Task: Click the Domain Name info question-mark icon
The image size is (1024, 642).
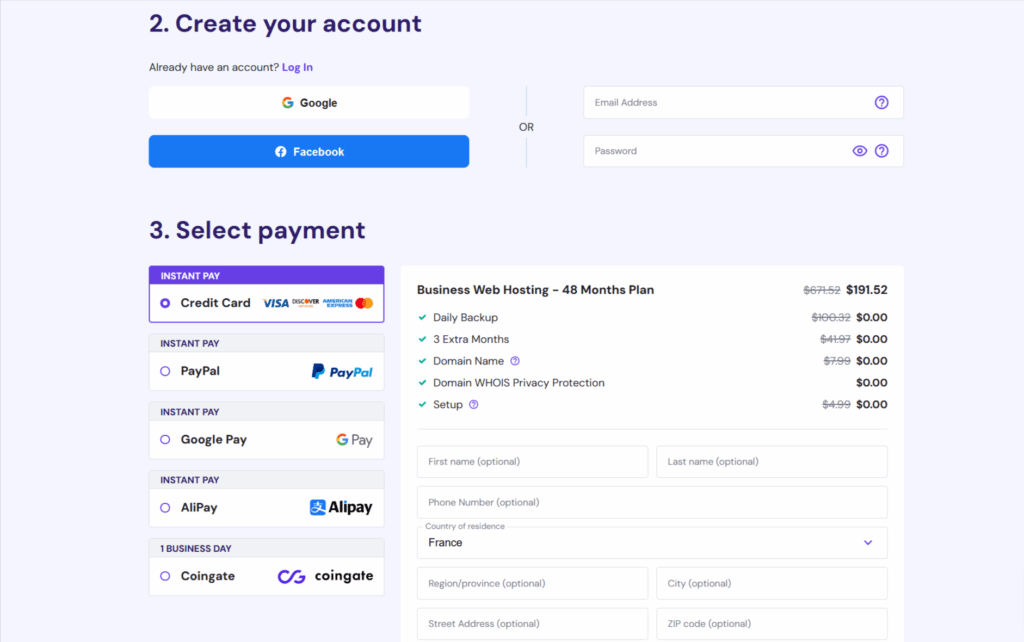Action: (x=515, y=361)
